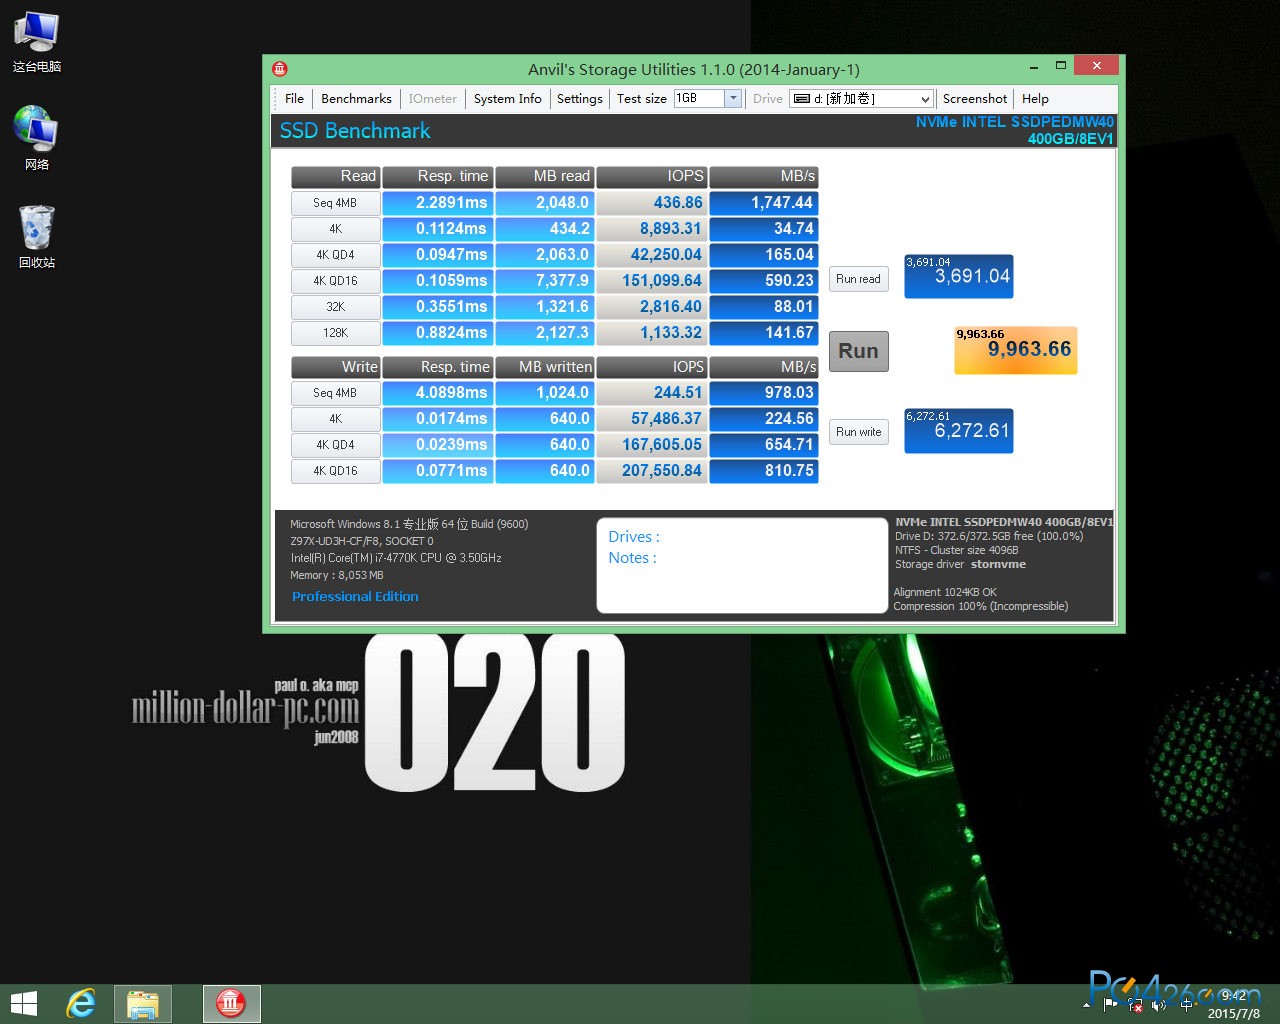Screen dimensions: 1280x1024
Task: Click the Run write button
Action: pos(858,432)
